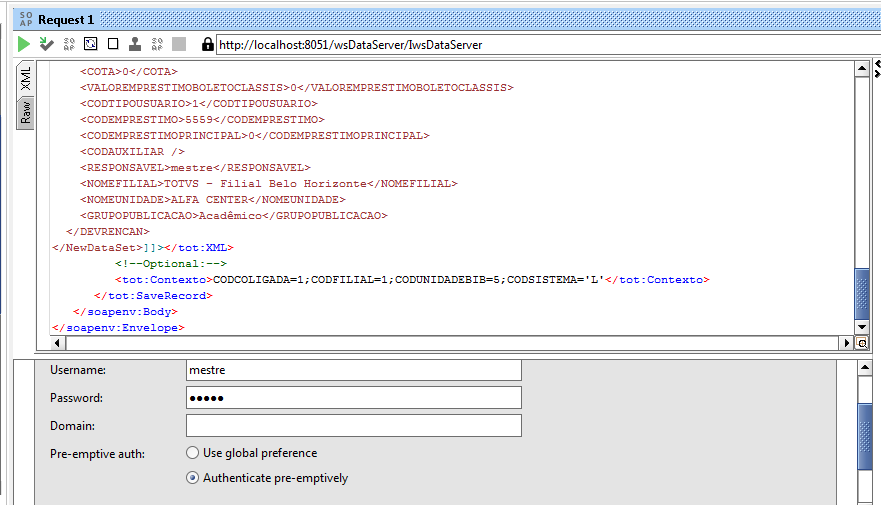Click the SOAP icon in Request 1 title
Screen dimensions: 881x505
[x=26, y=20]
